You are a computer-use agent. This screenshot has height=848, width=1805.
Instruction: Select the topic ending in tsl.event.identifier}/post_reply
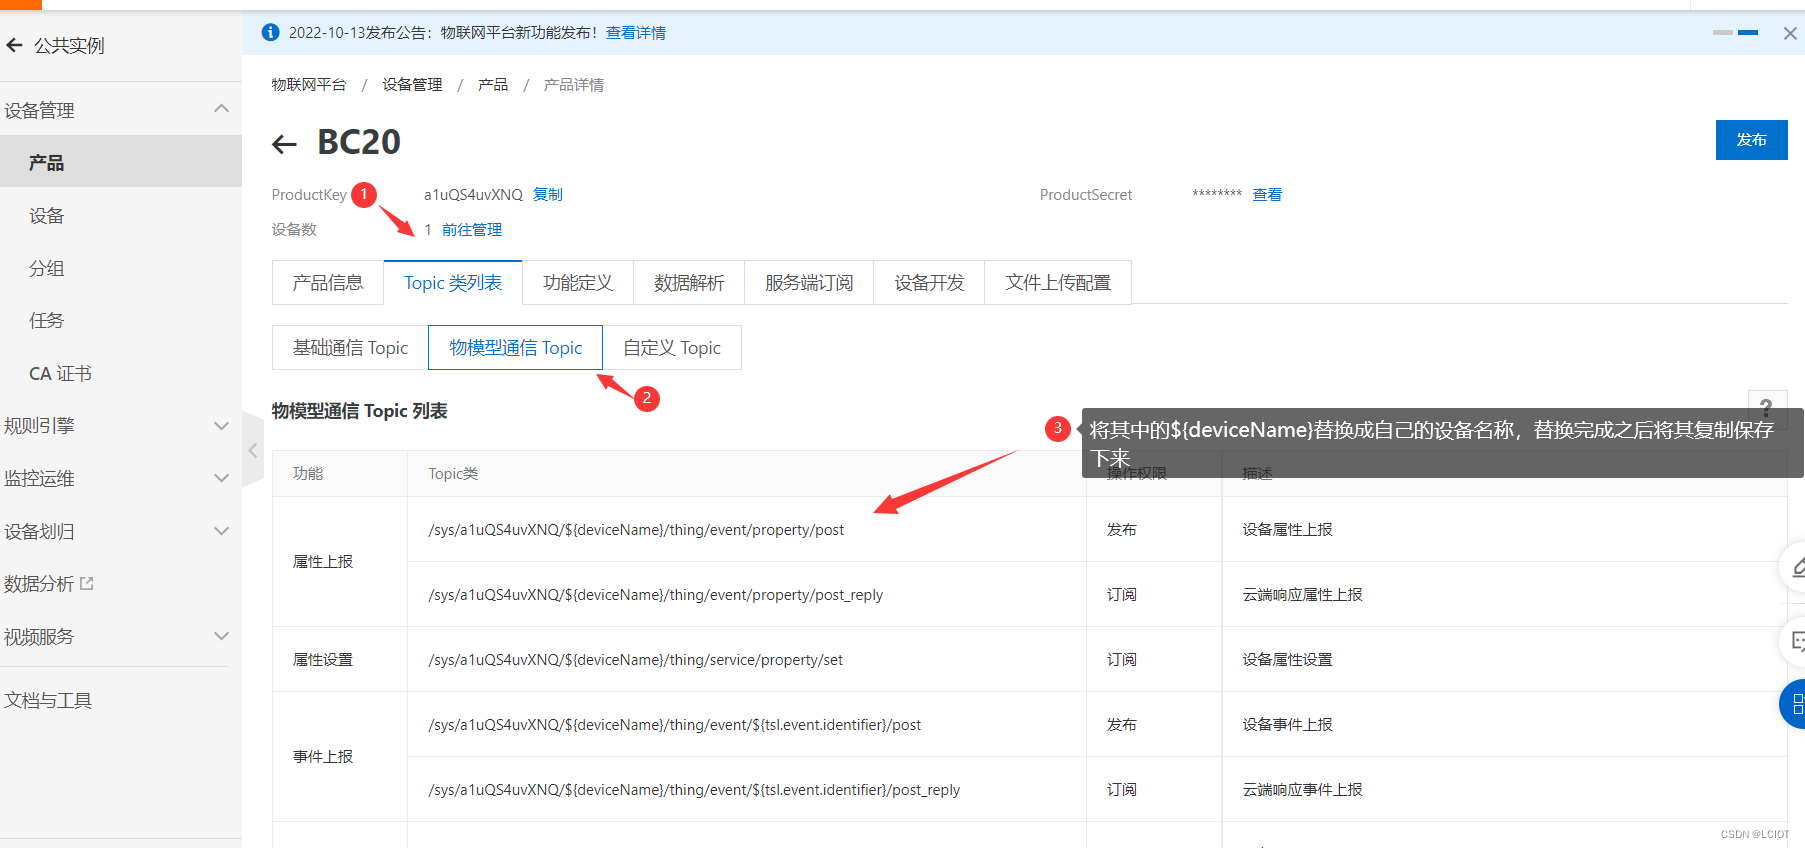(694, 790)
